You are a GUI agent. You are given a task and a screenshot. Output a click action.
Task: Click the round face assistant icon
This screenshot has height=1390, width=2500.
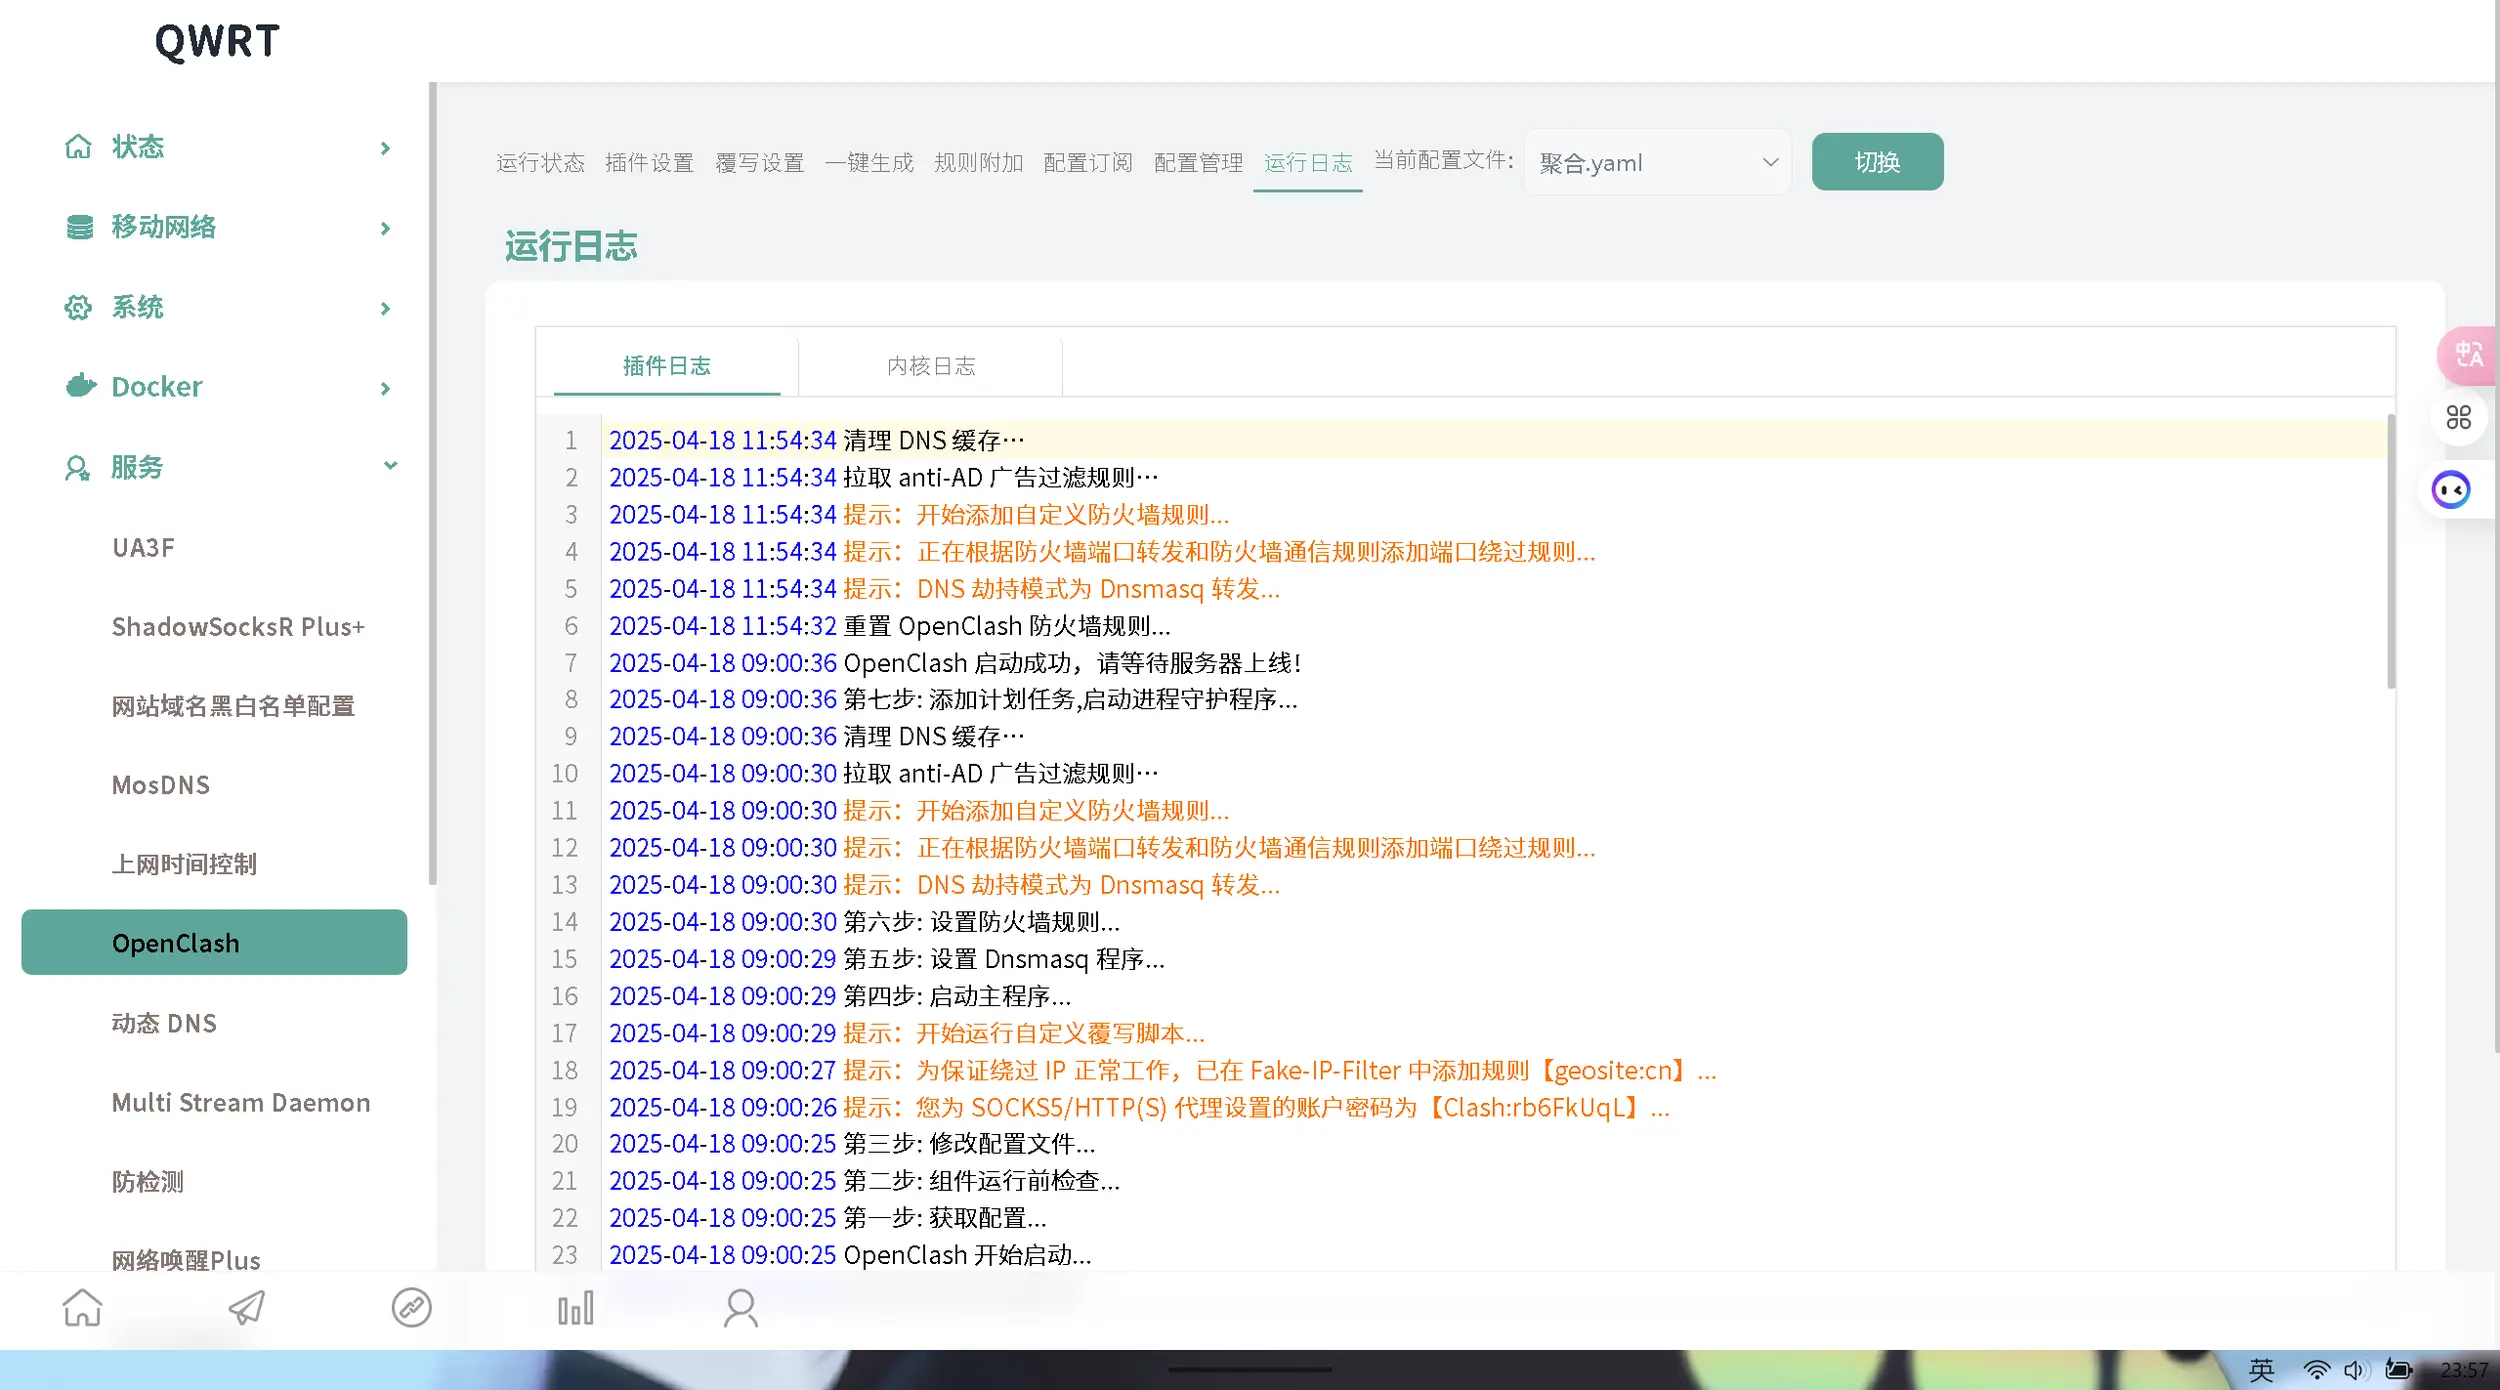tap(2450, 490)
